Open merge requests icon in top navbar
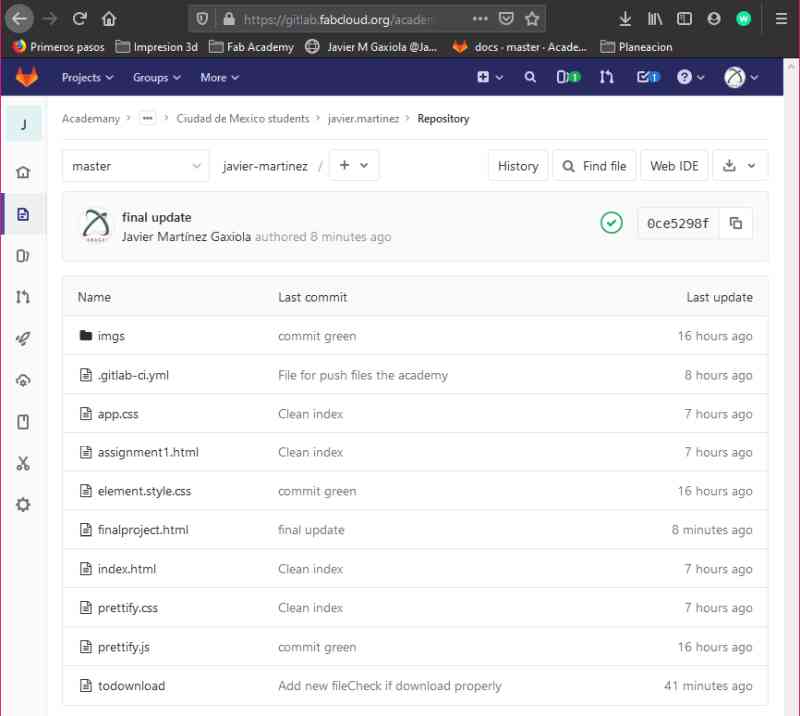This screenshot has width=800, height=716. click(607, 77)
